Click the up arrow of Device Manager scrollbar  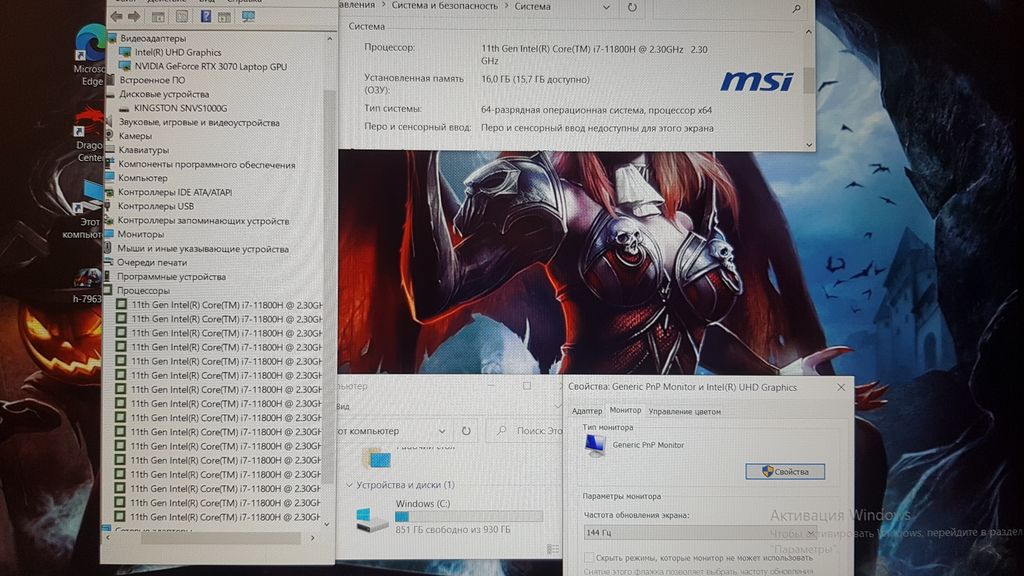tap(329, 39)
